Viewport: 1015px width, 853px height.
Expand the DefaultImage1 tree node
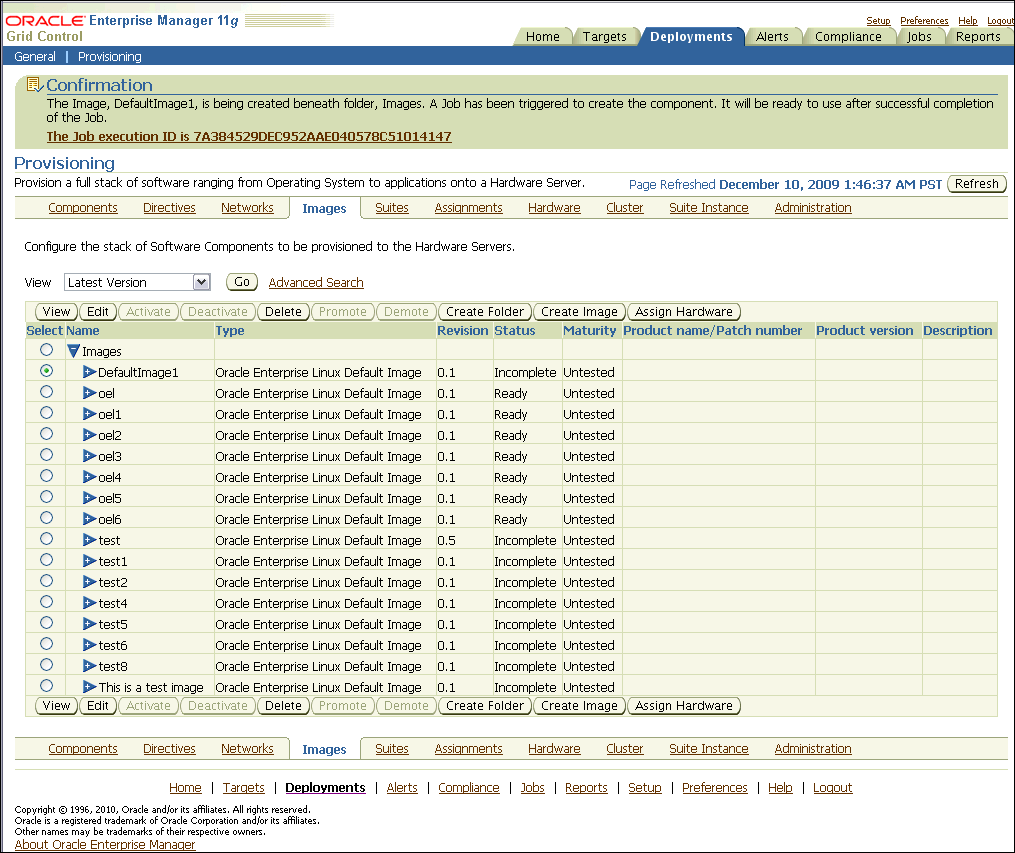[89, 372]
